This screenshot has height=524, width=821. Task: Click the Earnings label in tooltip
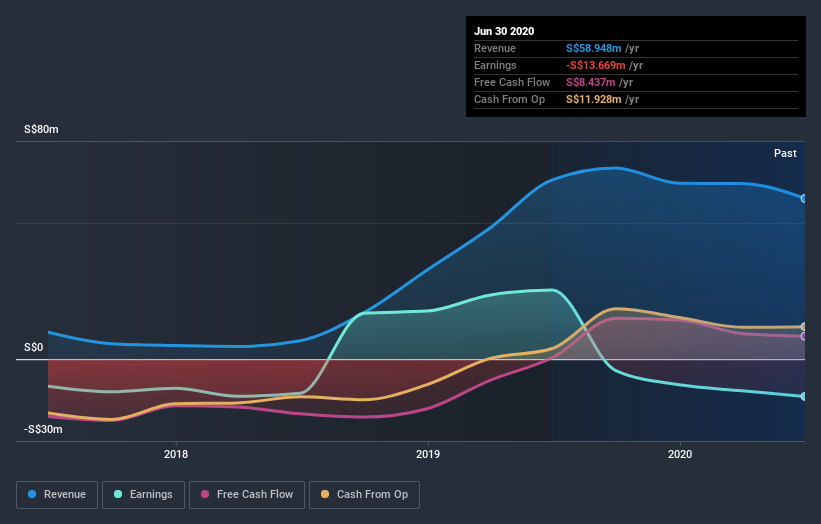pos(495,65)
